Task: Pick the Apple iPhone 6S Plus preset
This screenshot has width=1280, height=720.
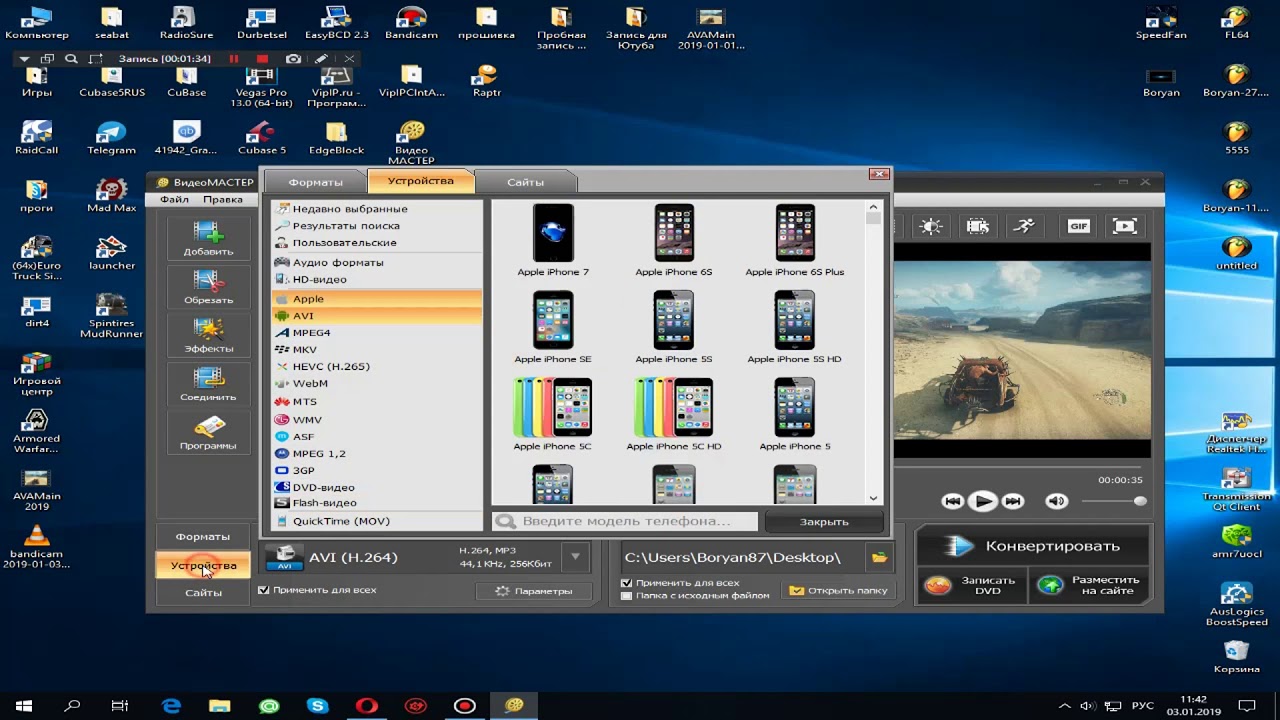Action: 795,240
